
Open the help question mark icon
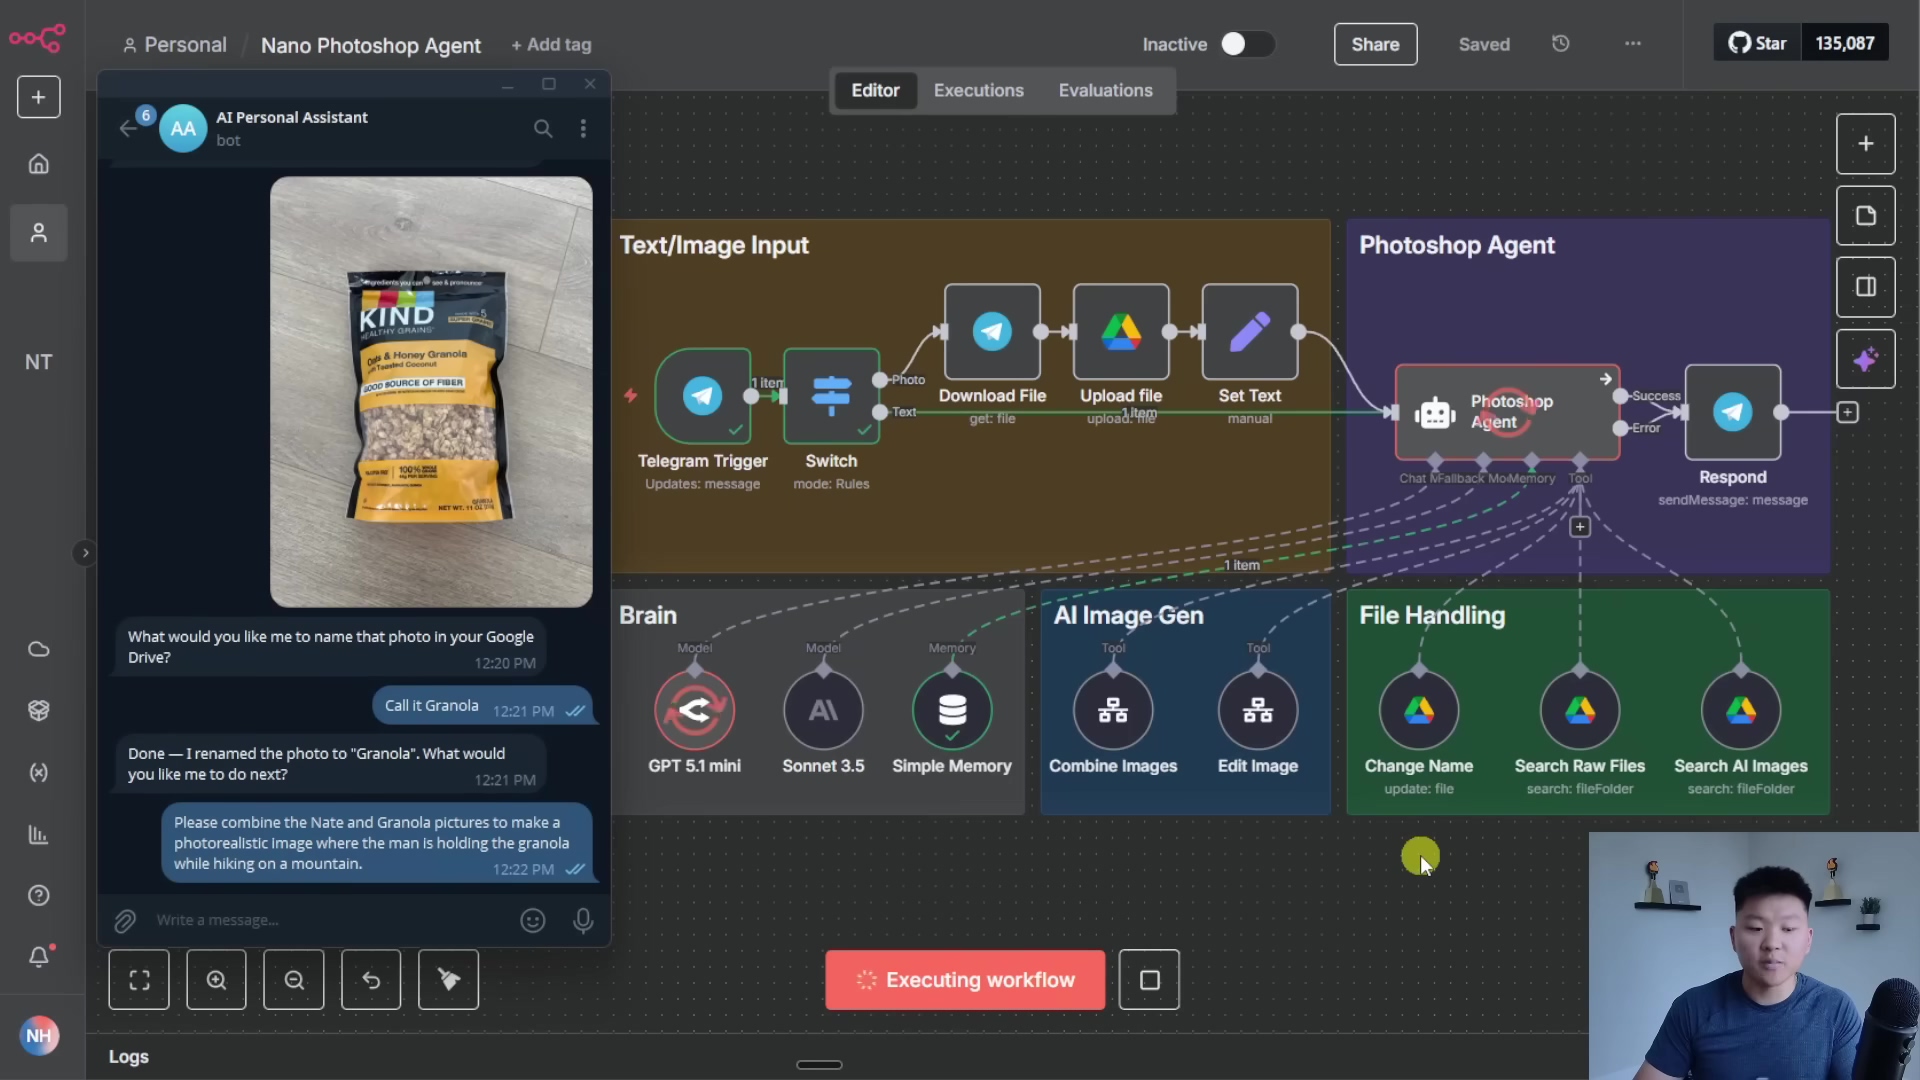pos(38,895)
